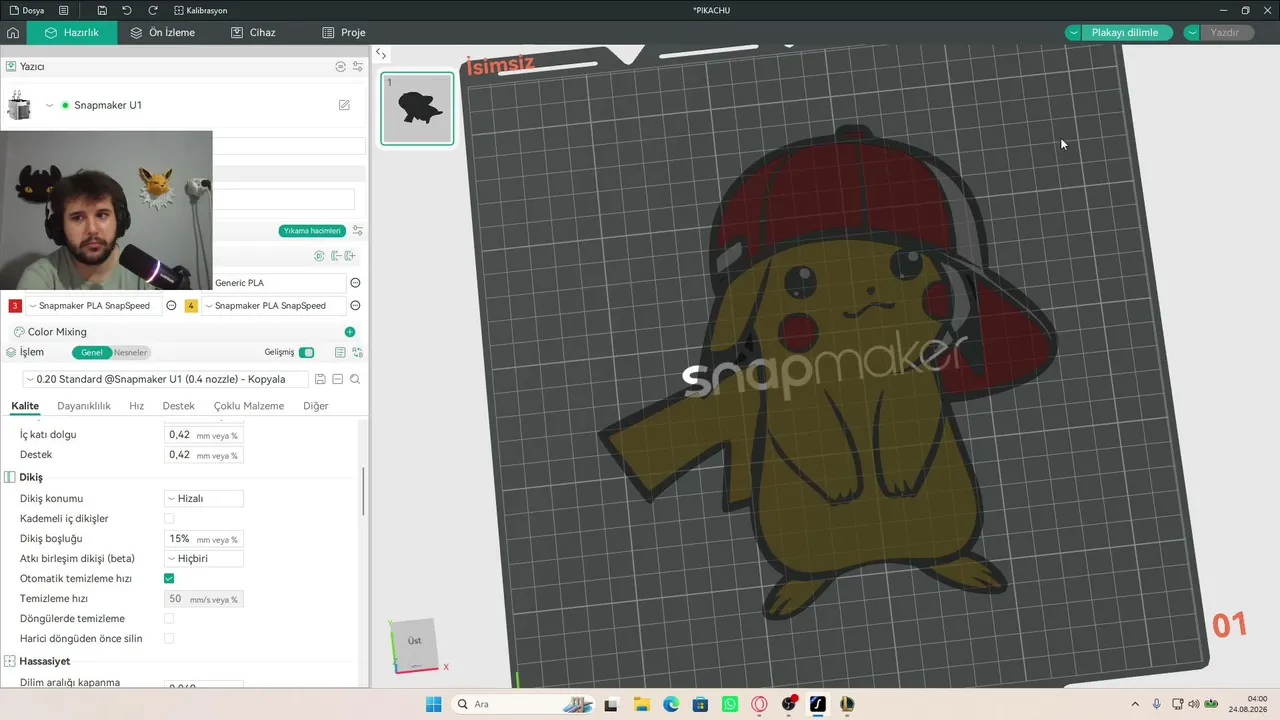Select the Genel process mode

tap(91, 352)
